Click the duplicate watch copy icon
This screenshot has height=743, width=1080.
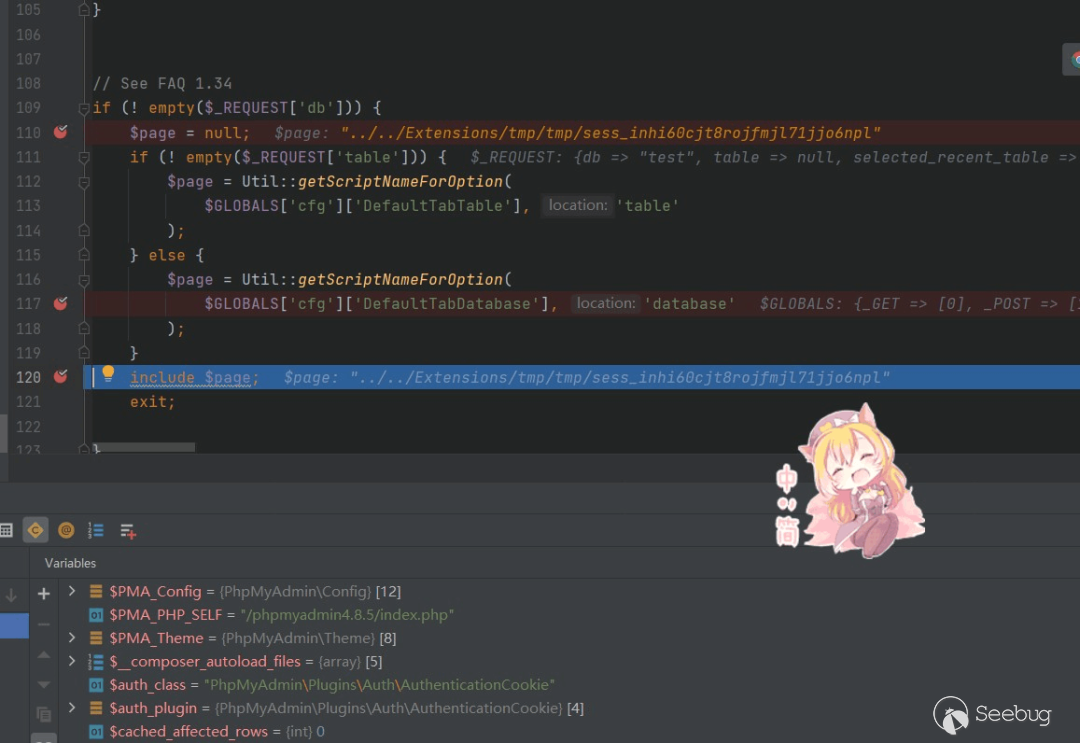(x=43, y=715)
